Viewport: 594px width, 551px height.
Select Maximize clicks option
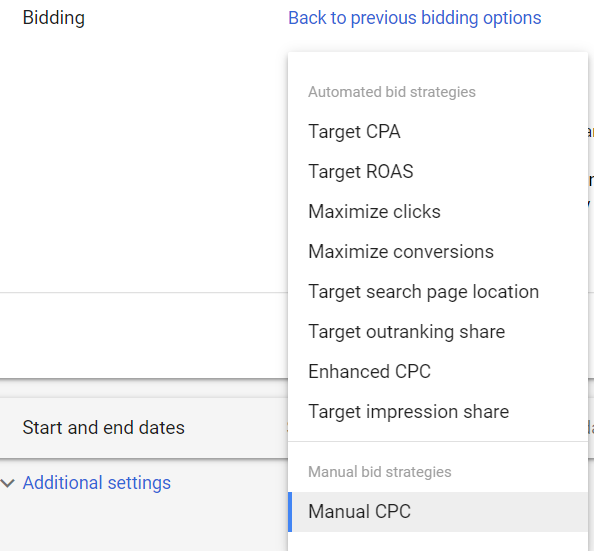[438, 211]
